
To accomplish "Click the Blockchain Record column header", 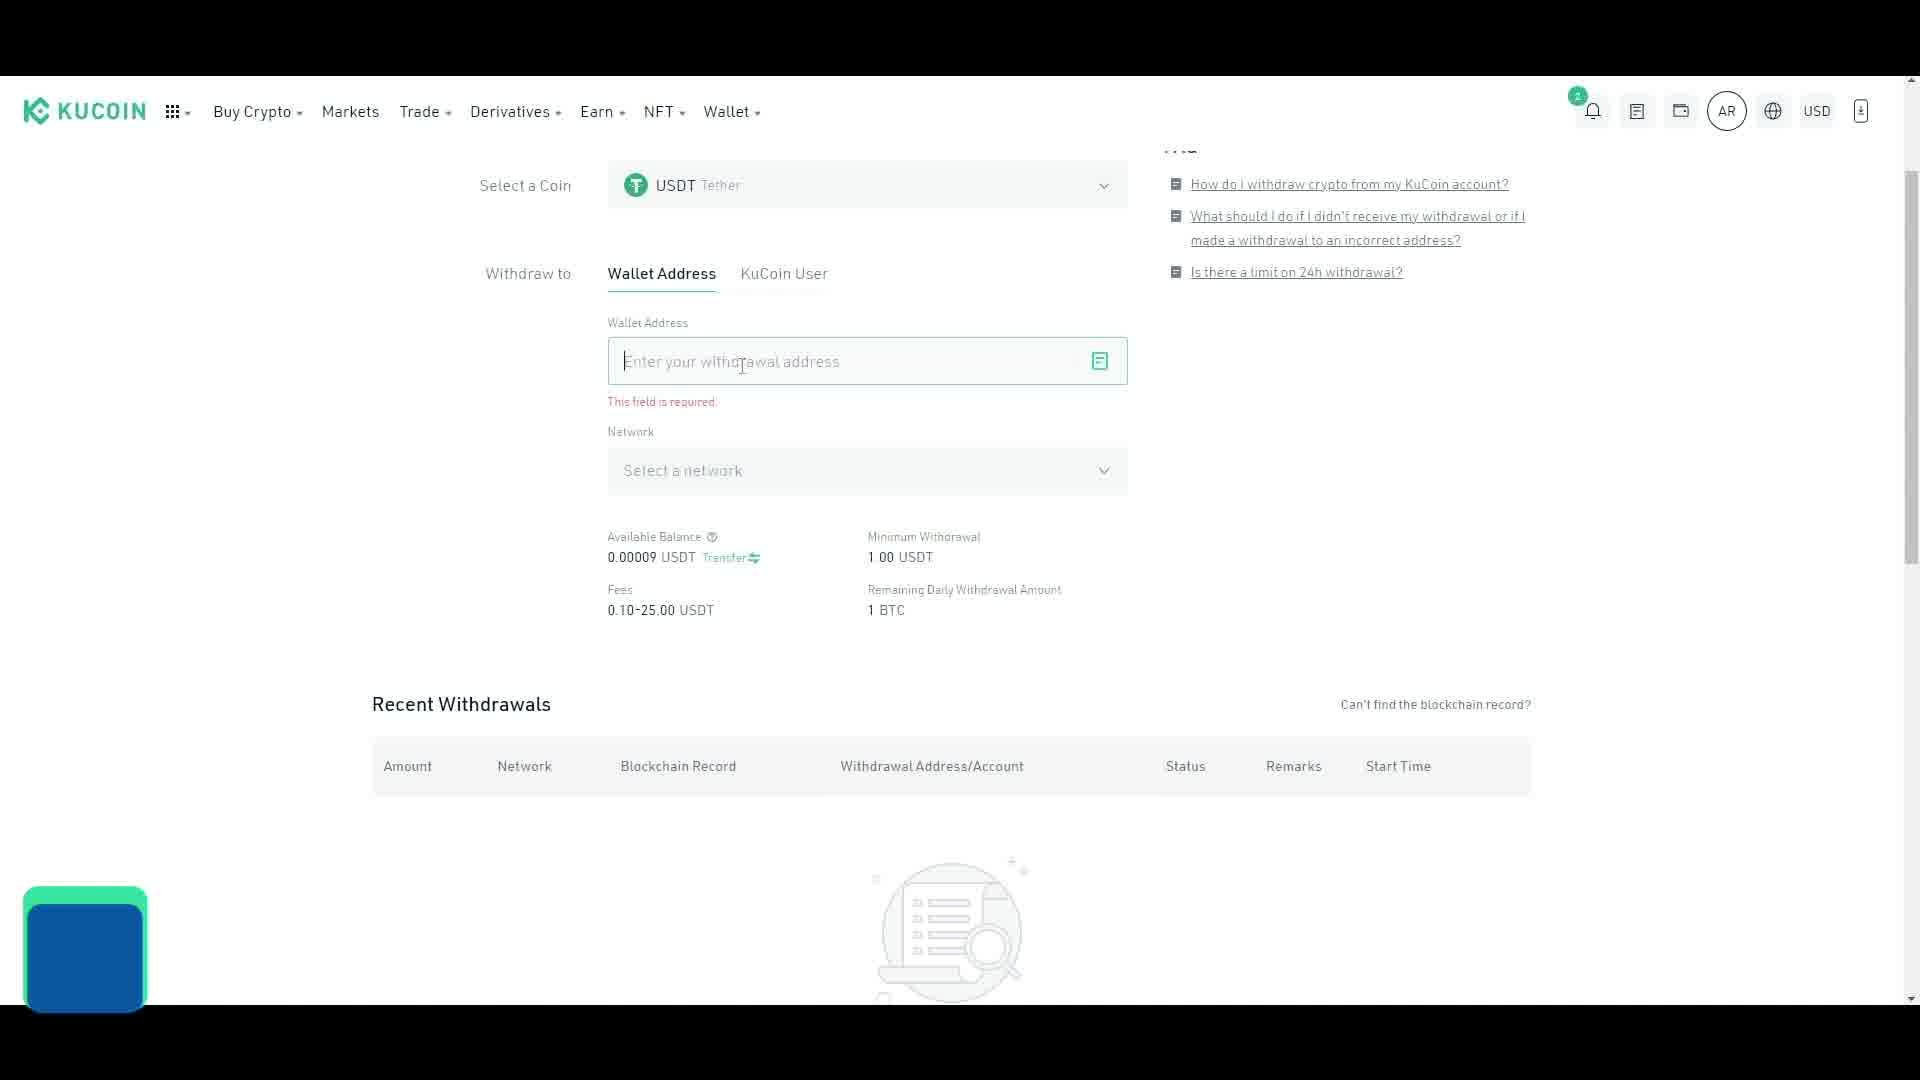I will tap(678, 767).
